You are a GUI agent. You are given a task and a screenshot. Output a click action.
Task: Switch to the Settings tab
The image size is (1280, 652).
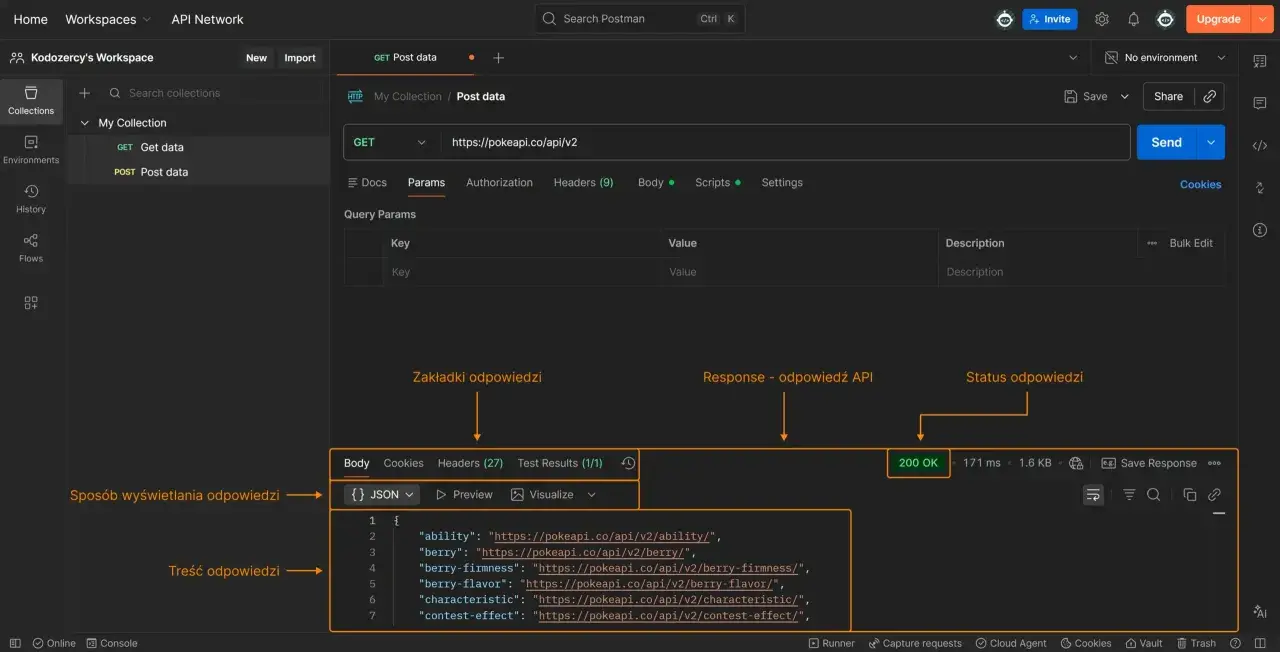tap(782, 182)
